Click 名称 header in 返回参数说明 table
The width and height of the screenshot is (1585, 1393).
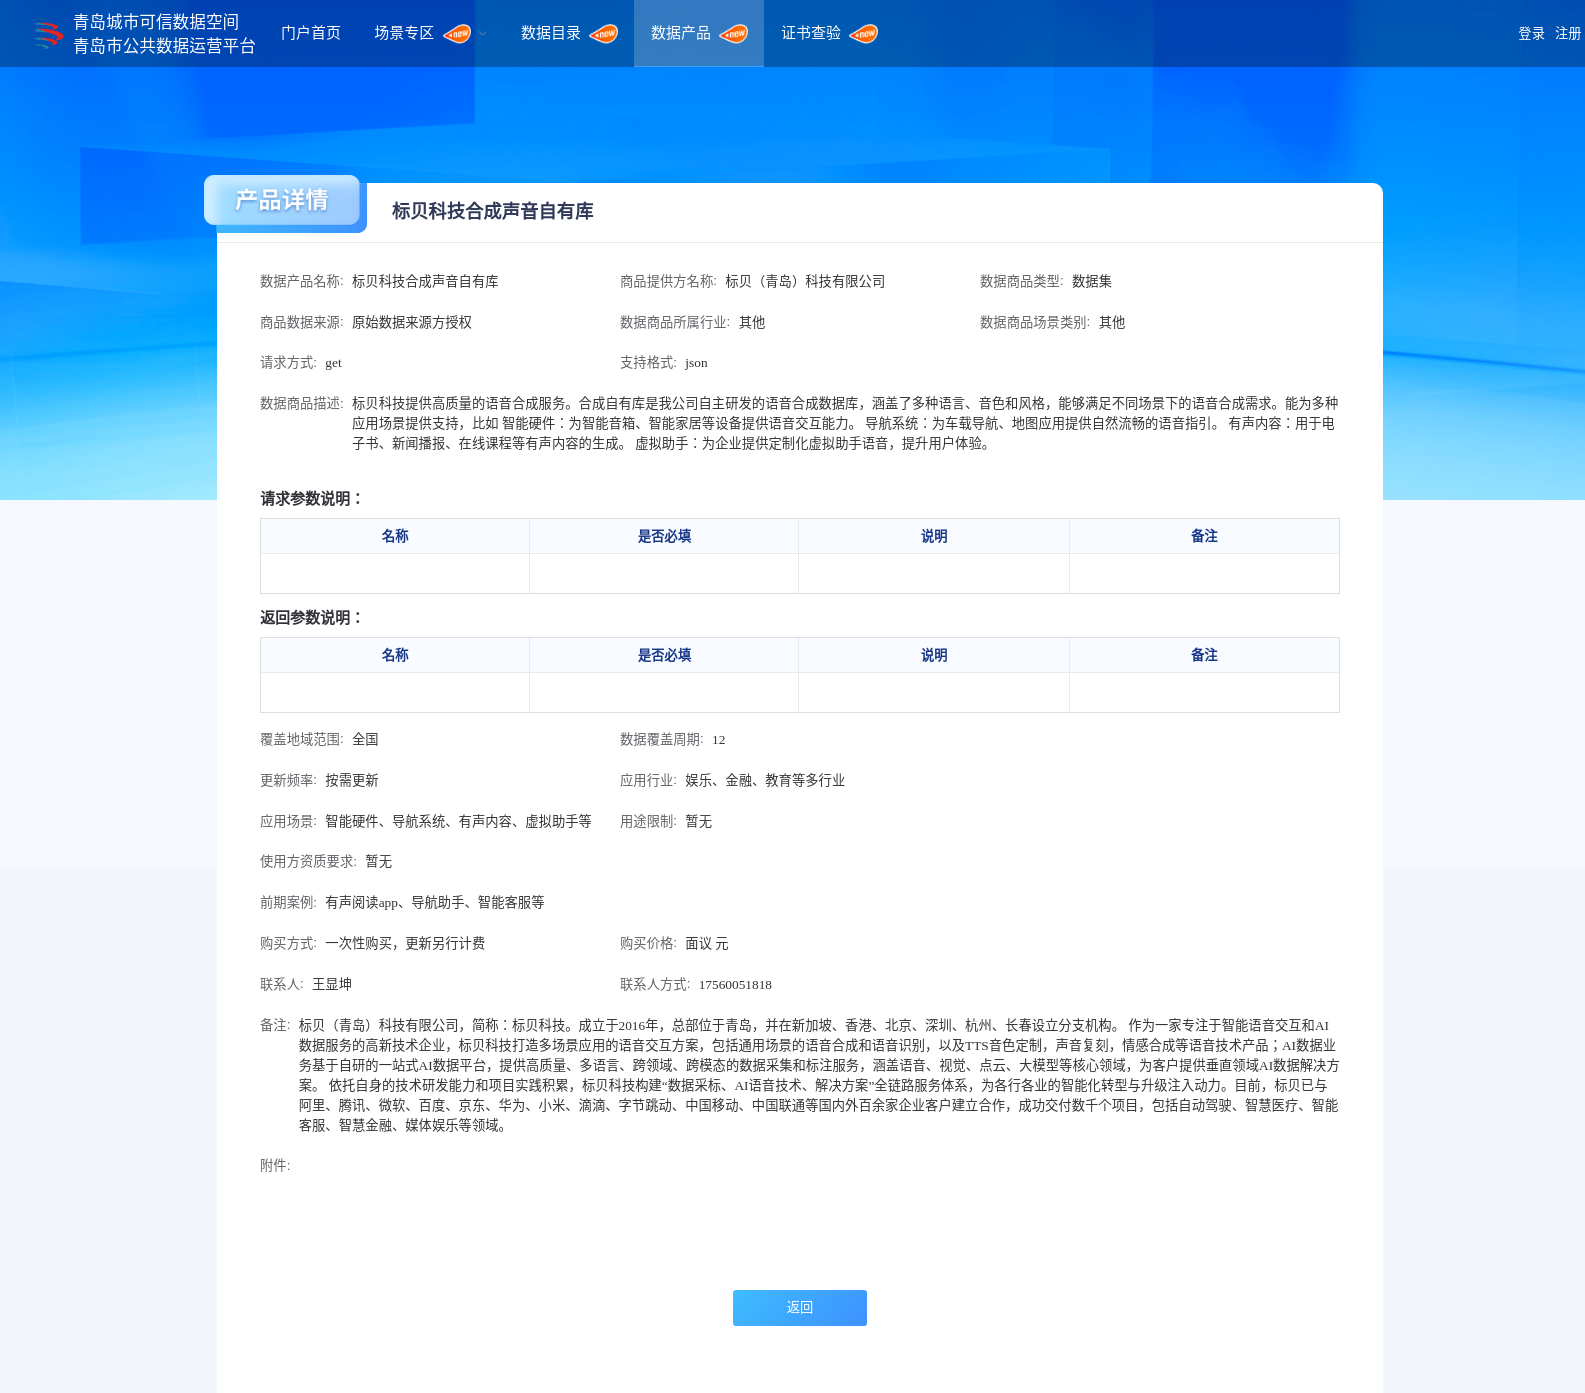point(395,655)
